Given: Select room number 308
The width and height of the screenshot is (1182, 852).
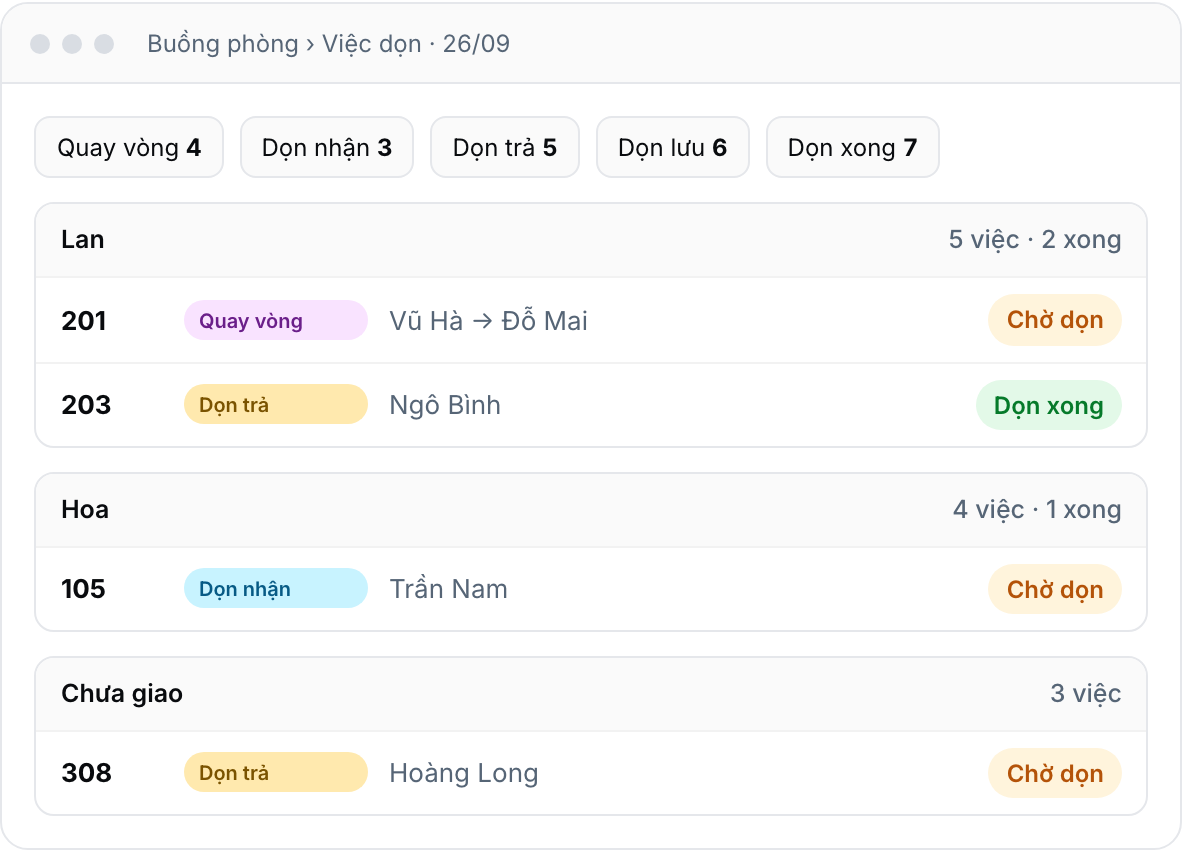Looking at the screenshot, I should coord(86,773).
